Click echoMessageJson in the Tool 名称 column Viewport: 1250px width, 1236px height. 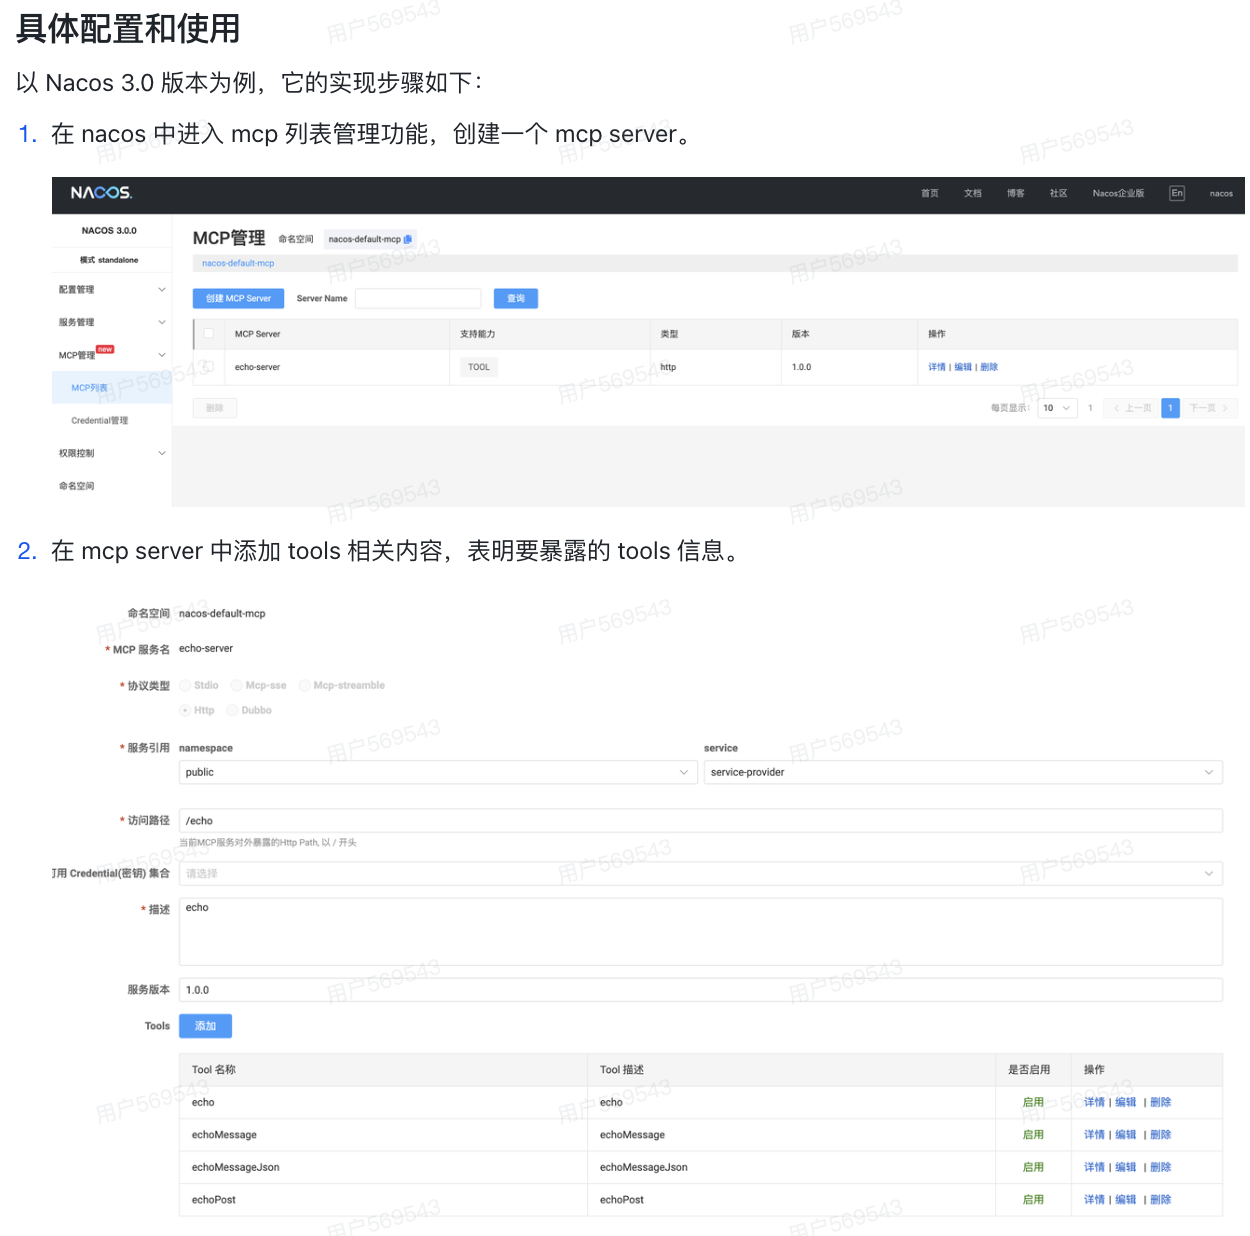coord(235,1167)
